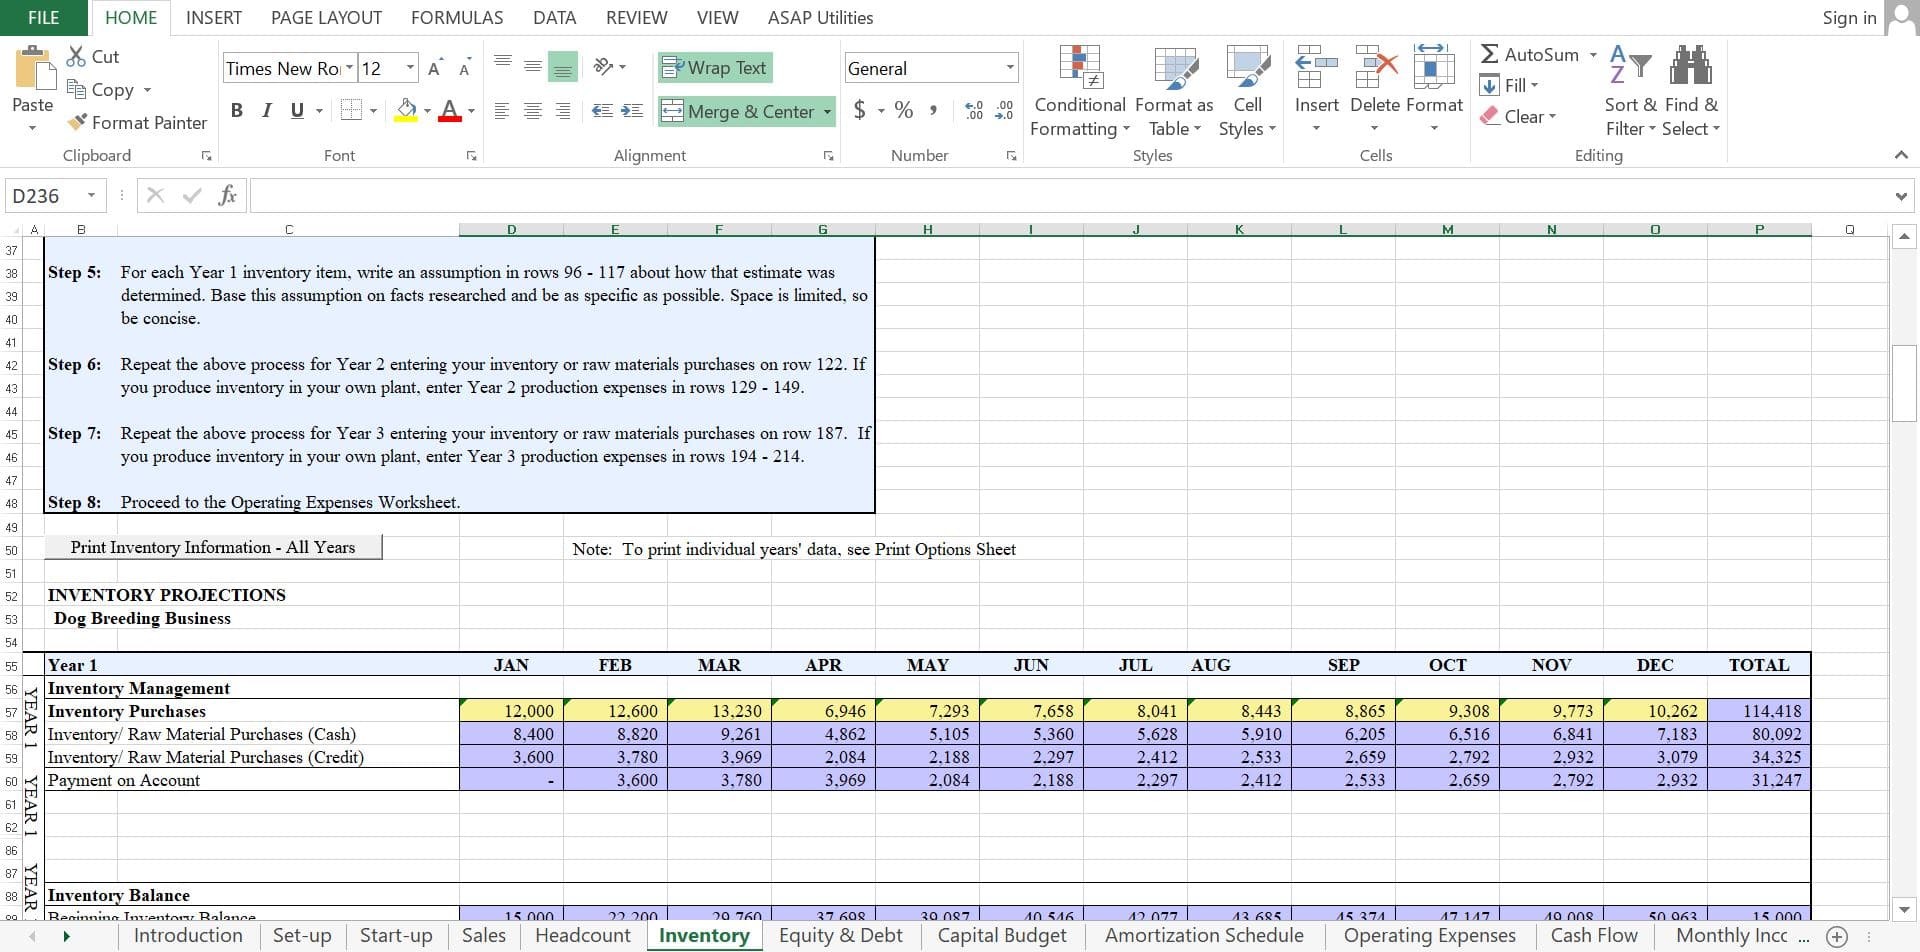Click the Insert Function fx icon
The height and width of the screenshot is (952, 1920).
pos(228,195)
